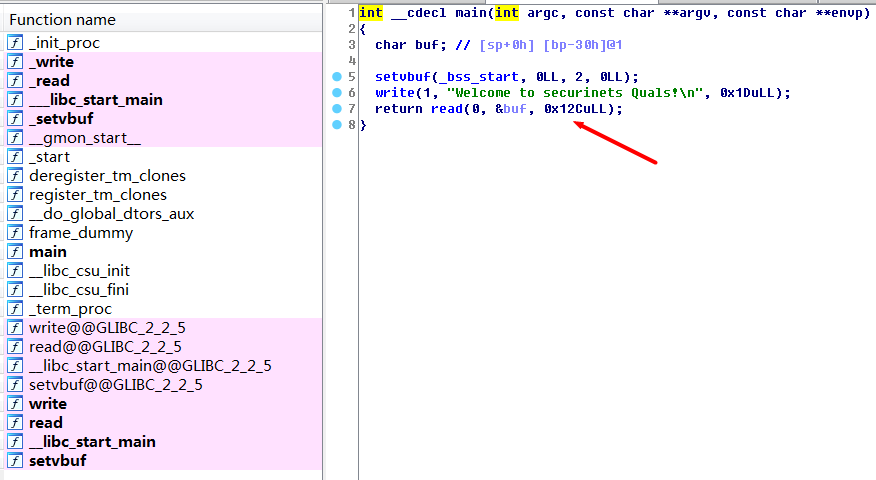Click the function icon next to __gmon_start__
Viewport: 876px width, 480px height.
[15, 138]
